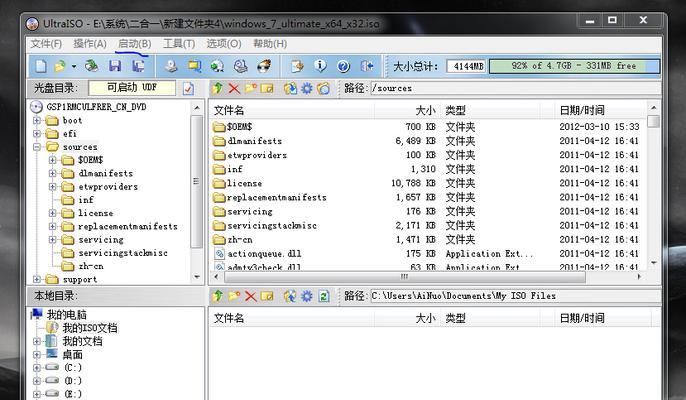Sort disc list by 日期/时间 column
Screen dimensions: 686x400
pos(601,110)
